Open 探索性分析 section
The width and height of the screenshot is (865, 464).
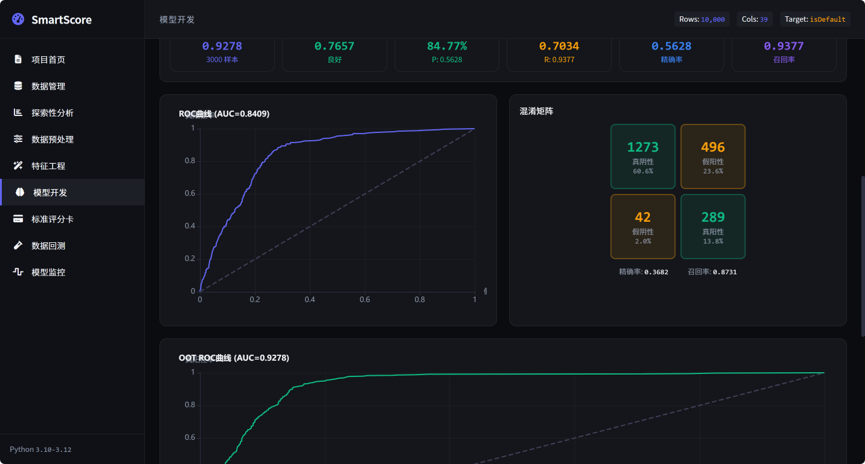click(72, 113)
